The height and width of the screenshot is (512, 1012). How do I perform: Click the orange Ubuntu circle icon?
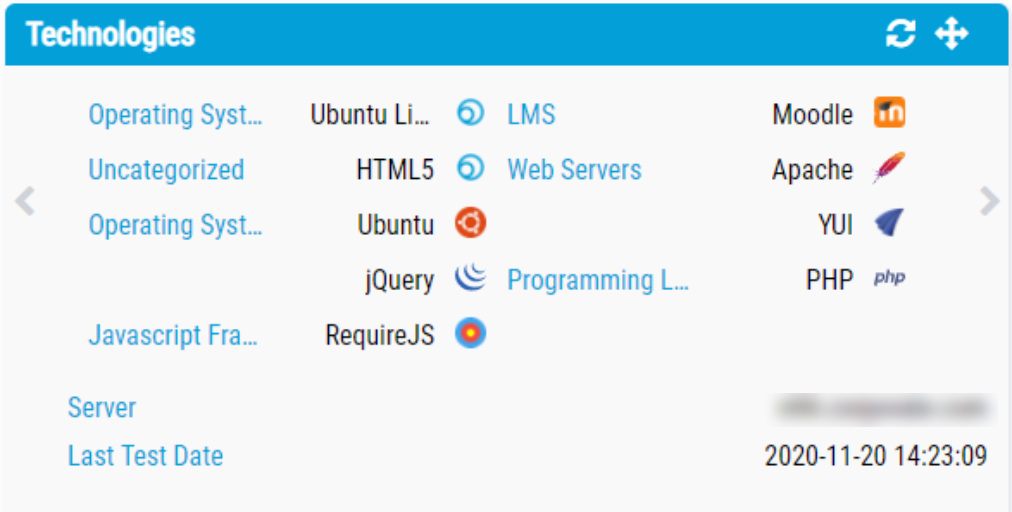[x=471, y=224]
